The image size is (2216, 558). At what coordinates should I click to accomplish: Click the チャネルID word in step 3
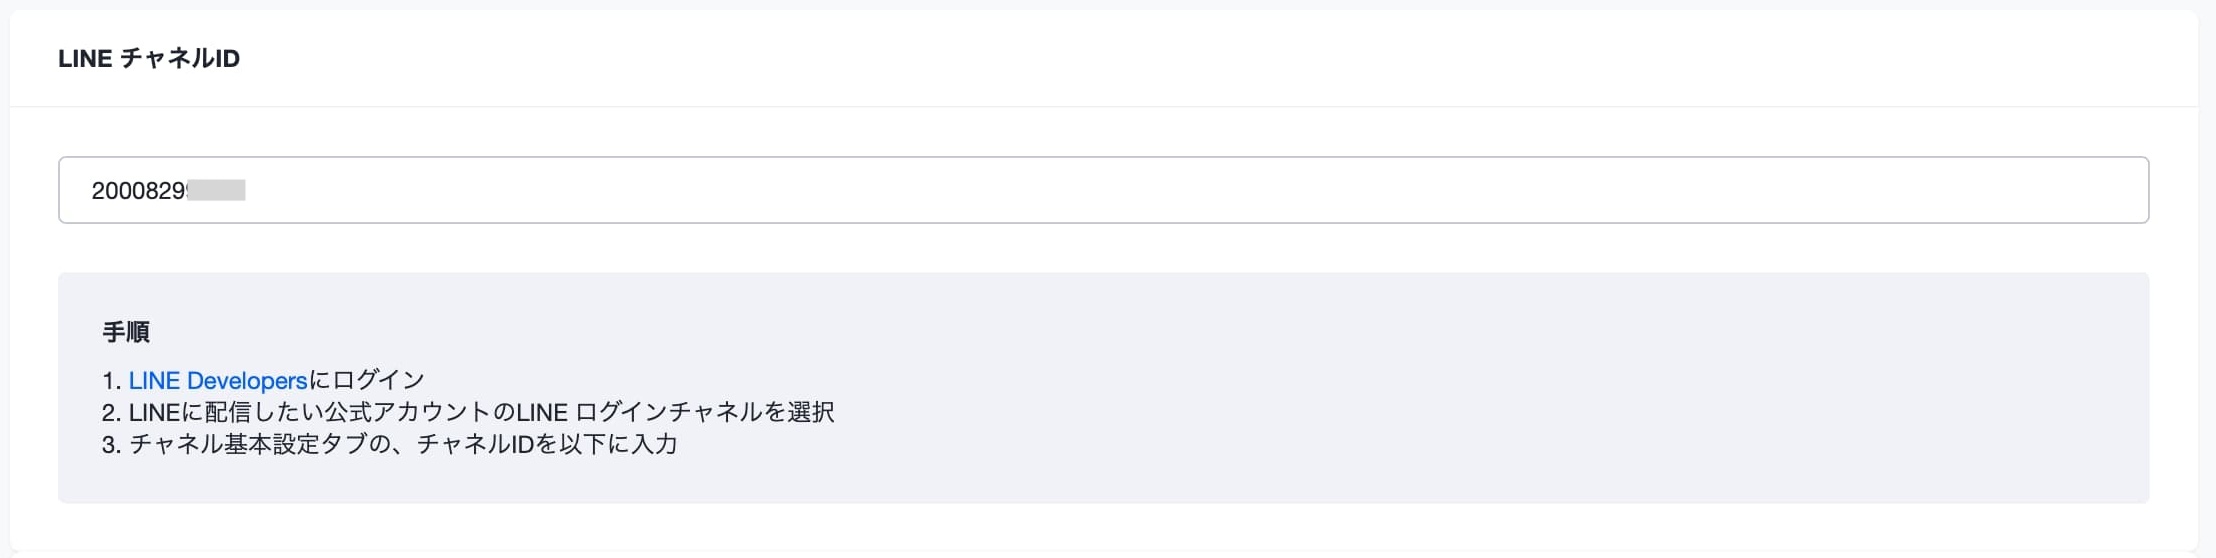(475, 444)
